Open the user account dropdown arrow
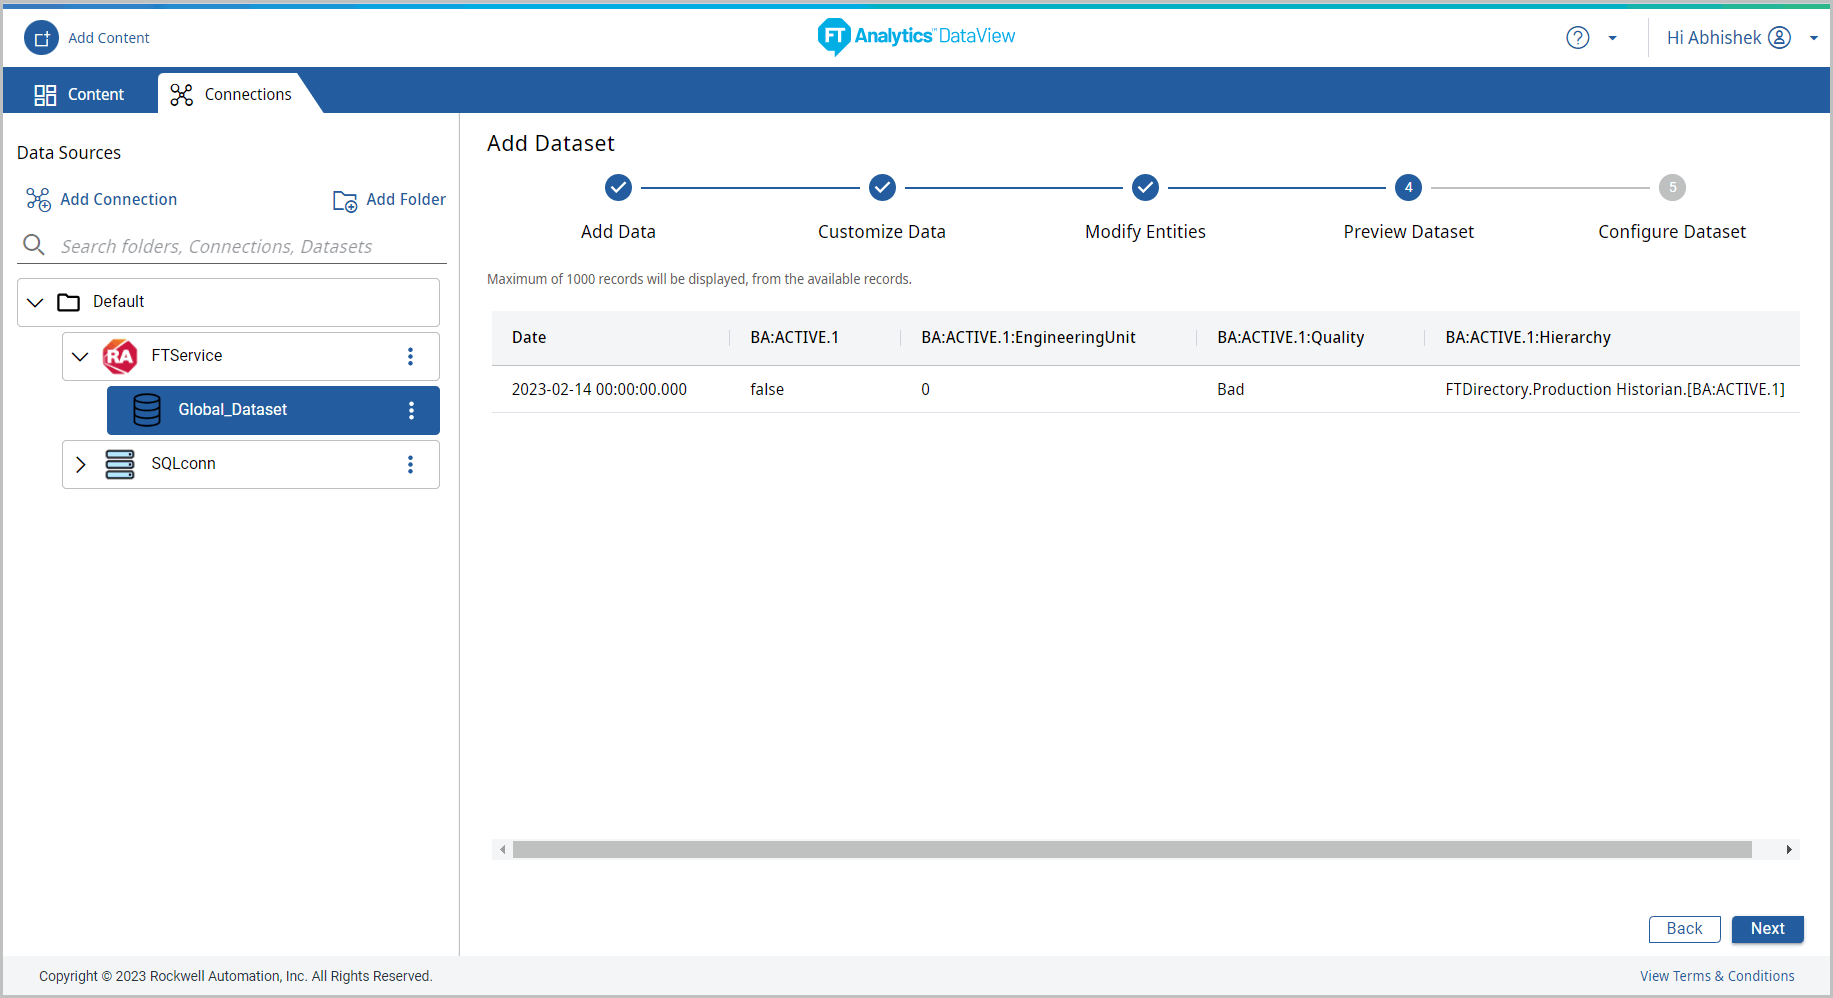Viewport: 1833px width, 998px height. [1814, 39]
